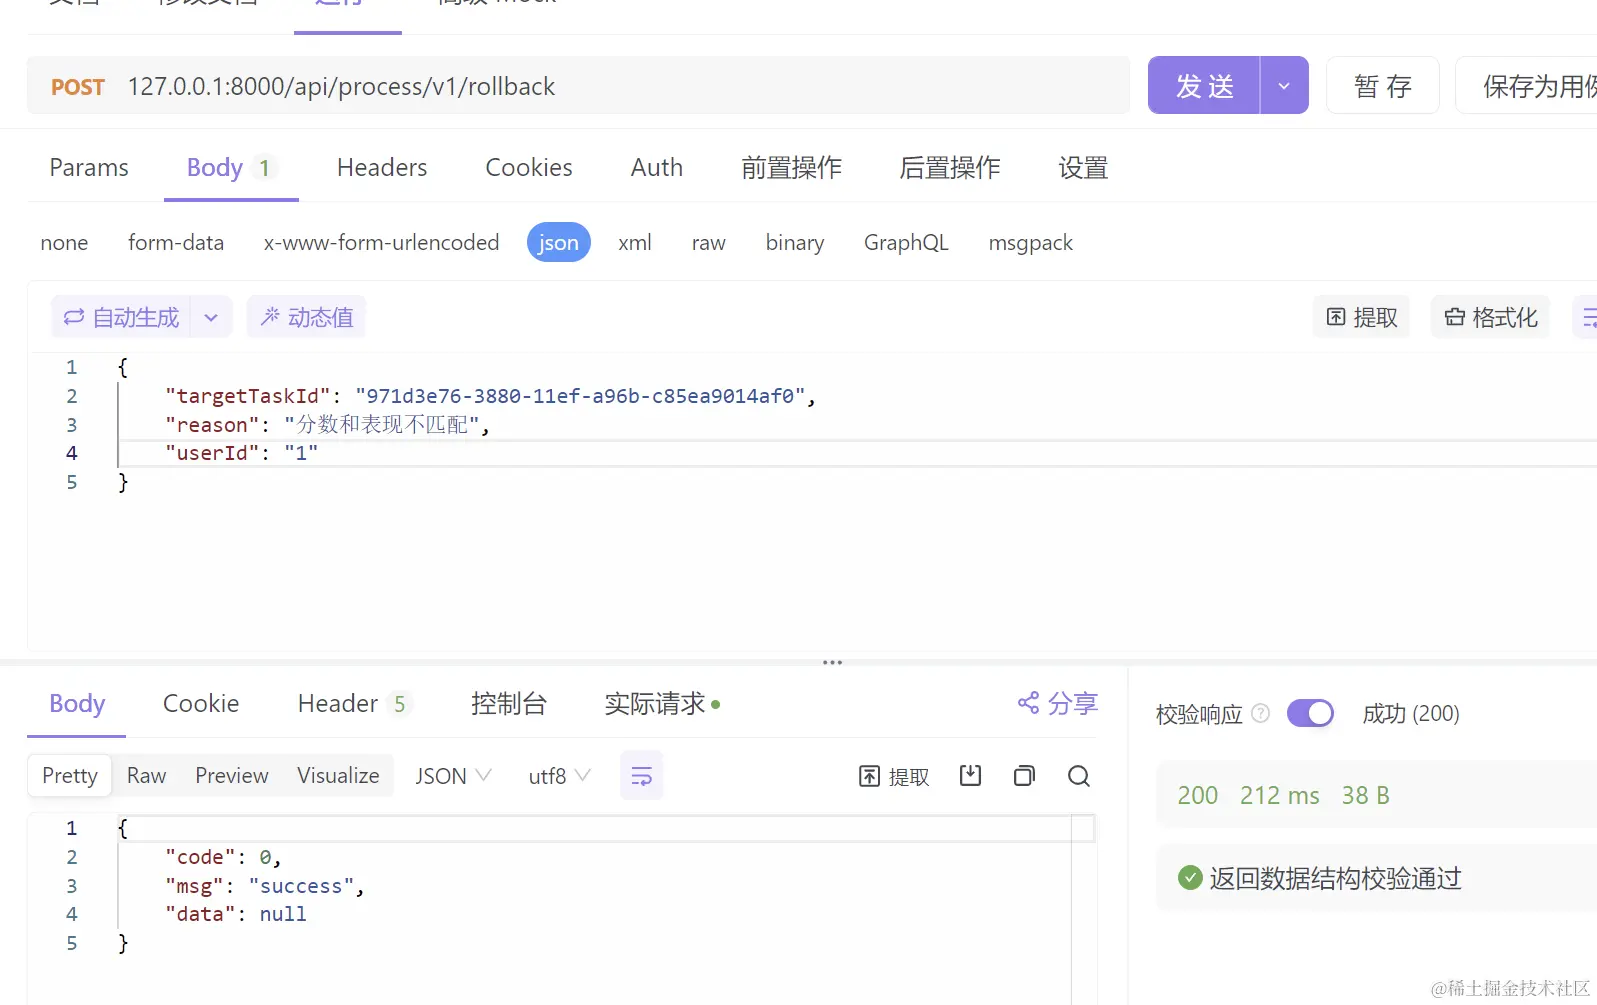This screenshot has width=1597, height=1005.
Task: Select x-www-form-urlencoded body type
Action: pyautogui.click(x=381, y=243)
